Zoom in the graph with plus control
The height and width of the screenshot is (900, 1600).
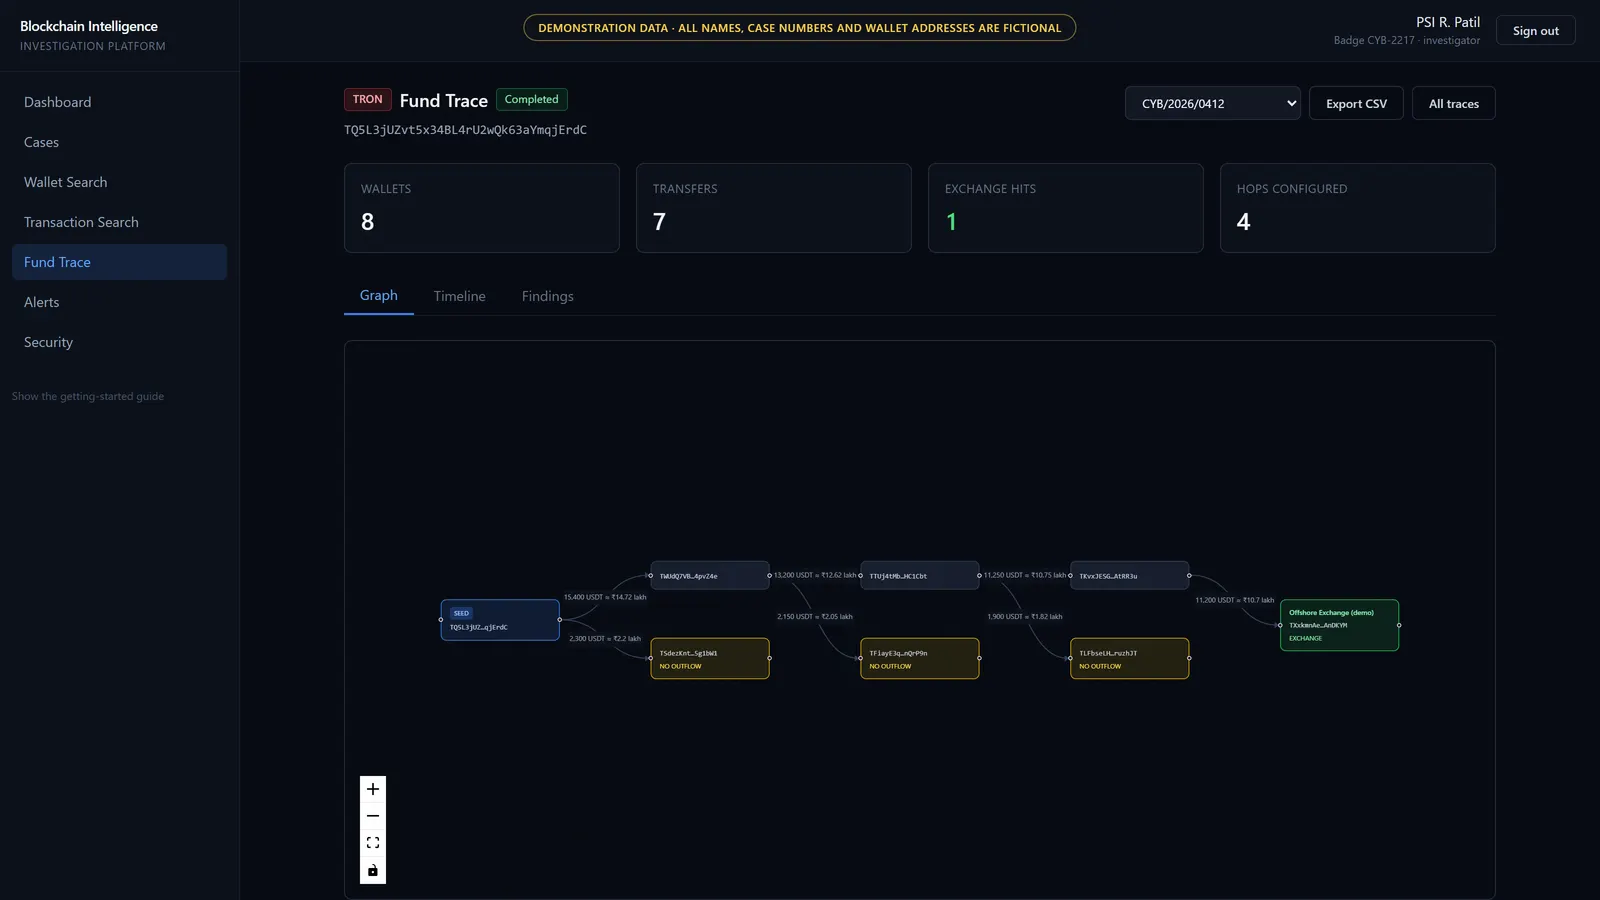(x=373, y=789)
